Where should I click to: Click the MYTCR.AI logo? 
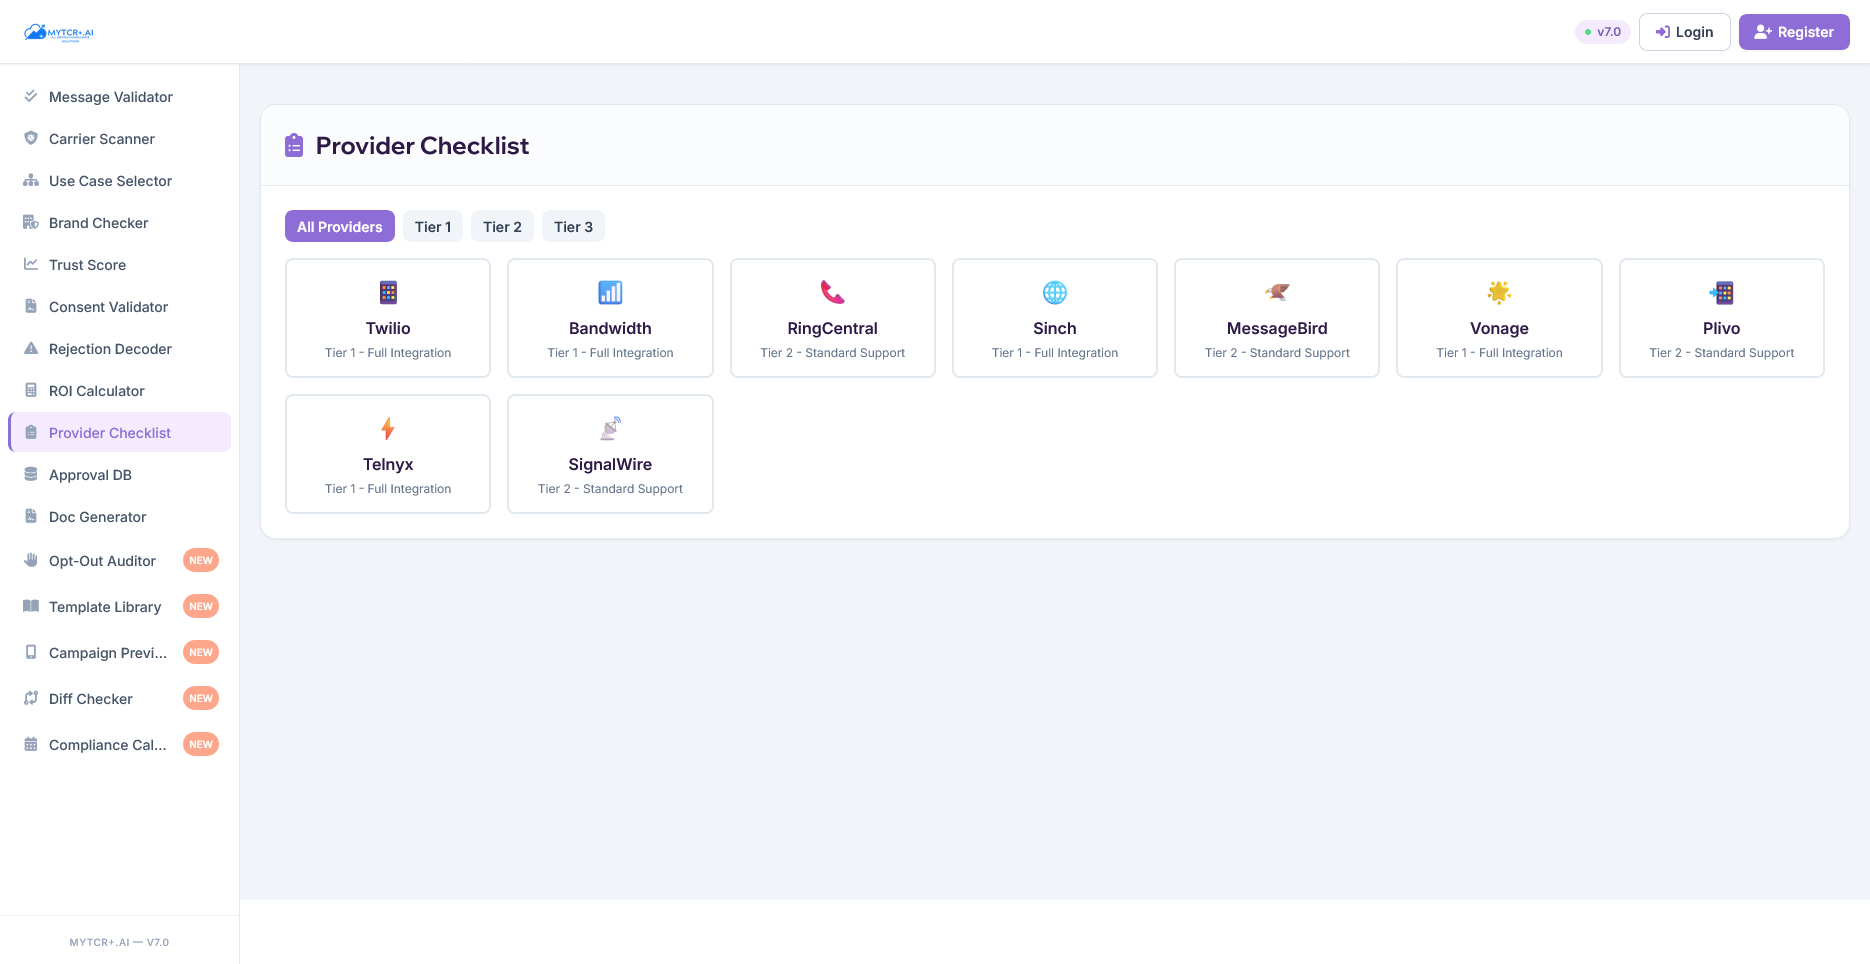coord(59,33)
